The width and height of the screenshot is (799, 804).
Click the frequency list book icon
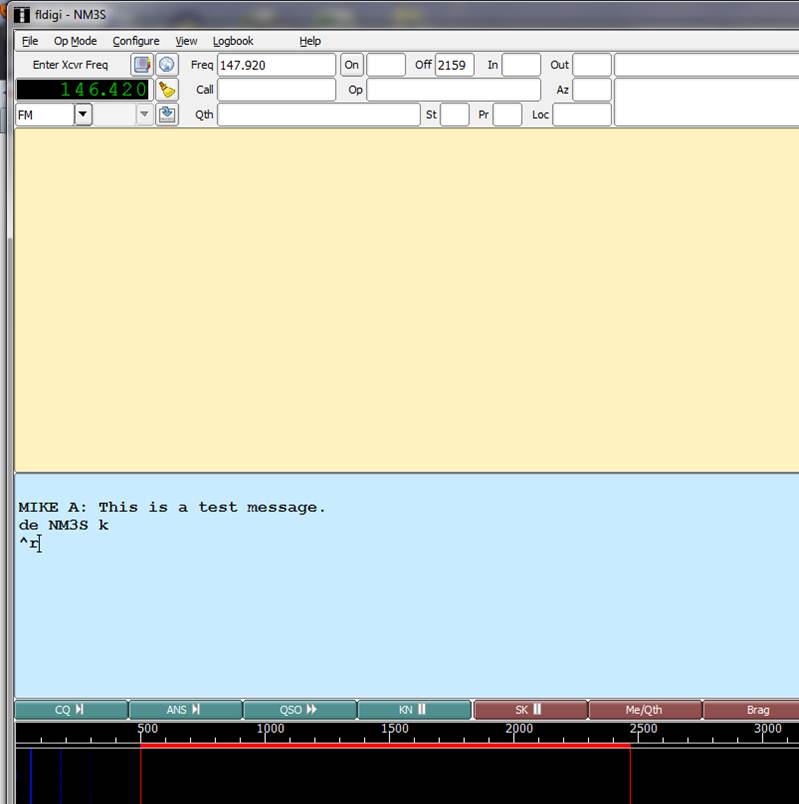pos(142,65)
